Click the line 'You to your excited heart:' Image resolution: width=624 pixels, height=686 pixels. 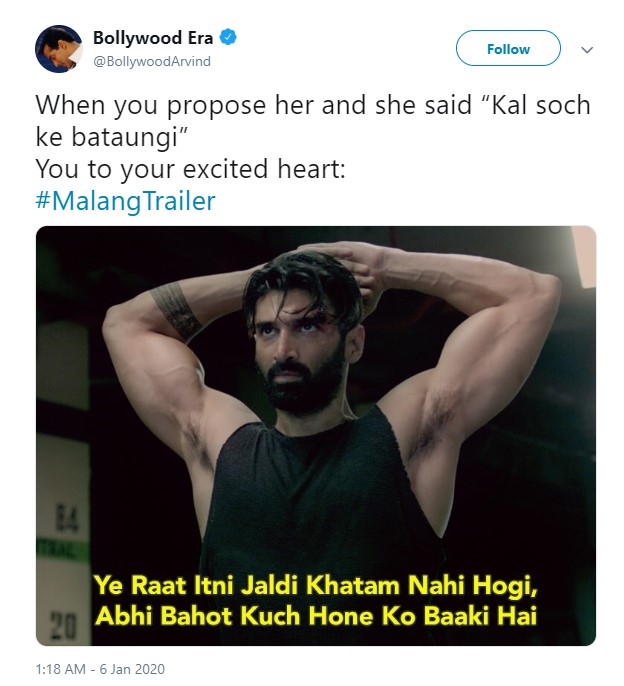tap(190, 169)
